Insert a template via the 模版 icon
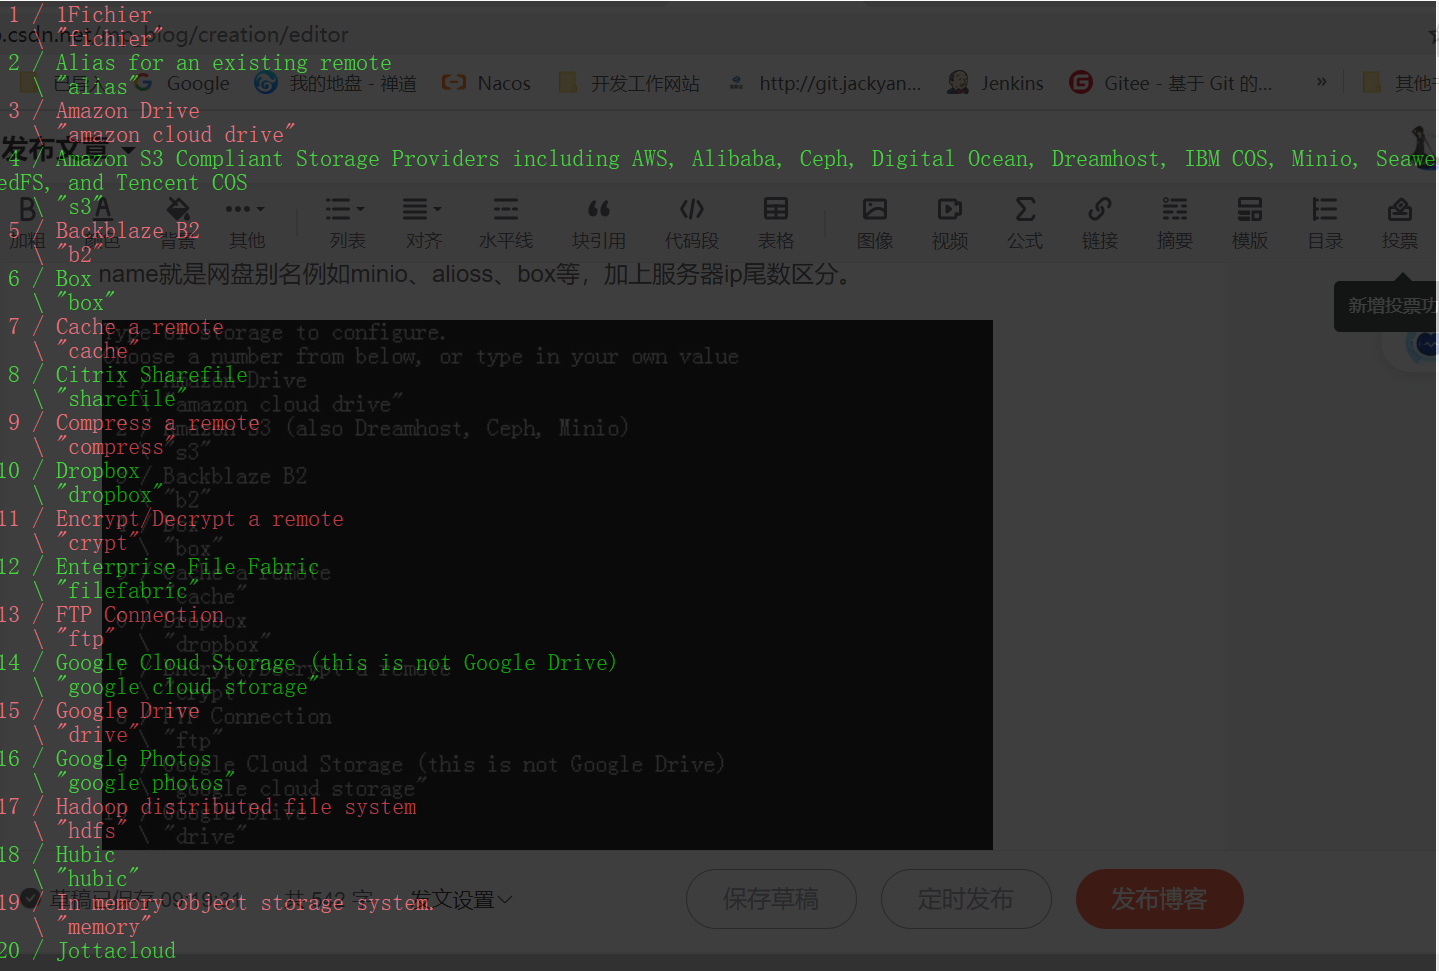 (1249, 222)
